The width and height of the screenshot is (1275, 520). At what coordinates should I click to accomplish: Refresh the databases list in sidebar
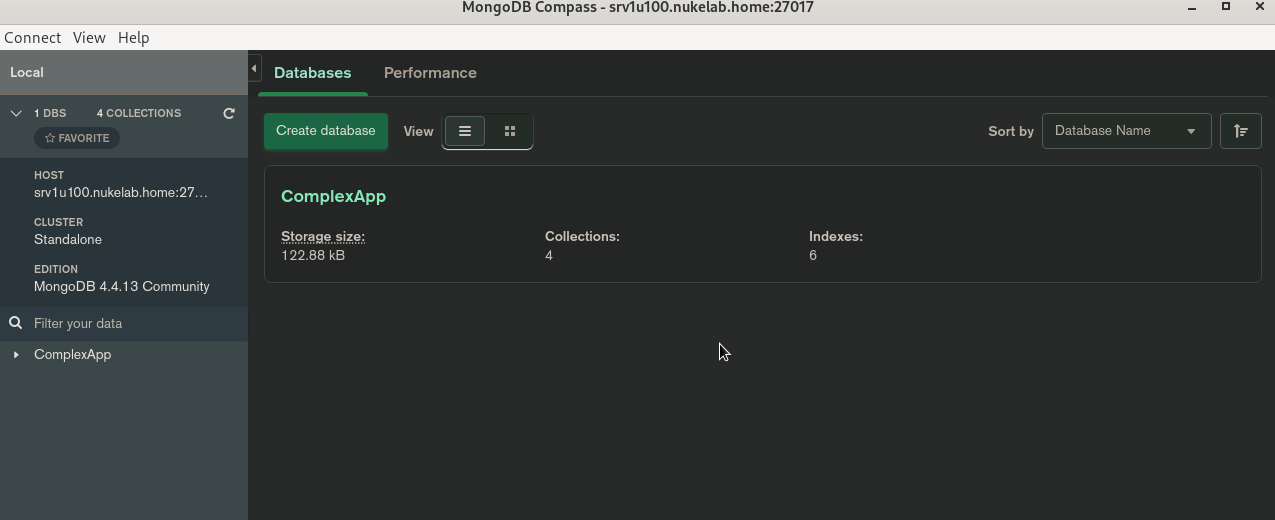pos(229,113)
